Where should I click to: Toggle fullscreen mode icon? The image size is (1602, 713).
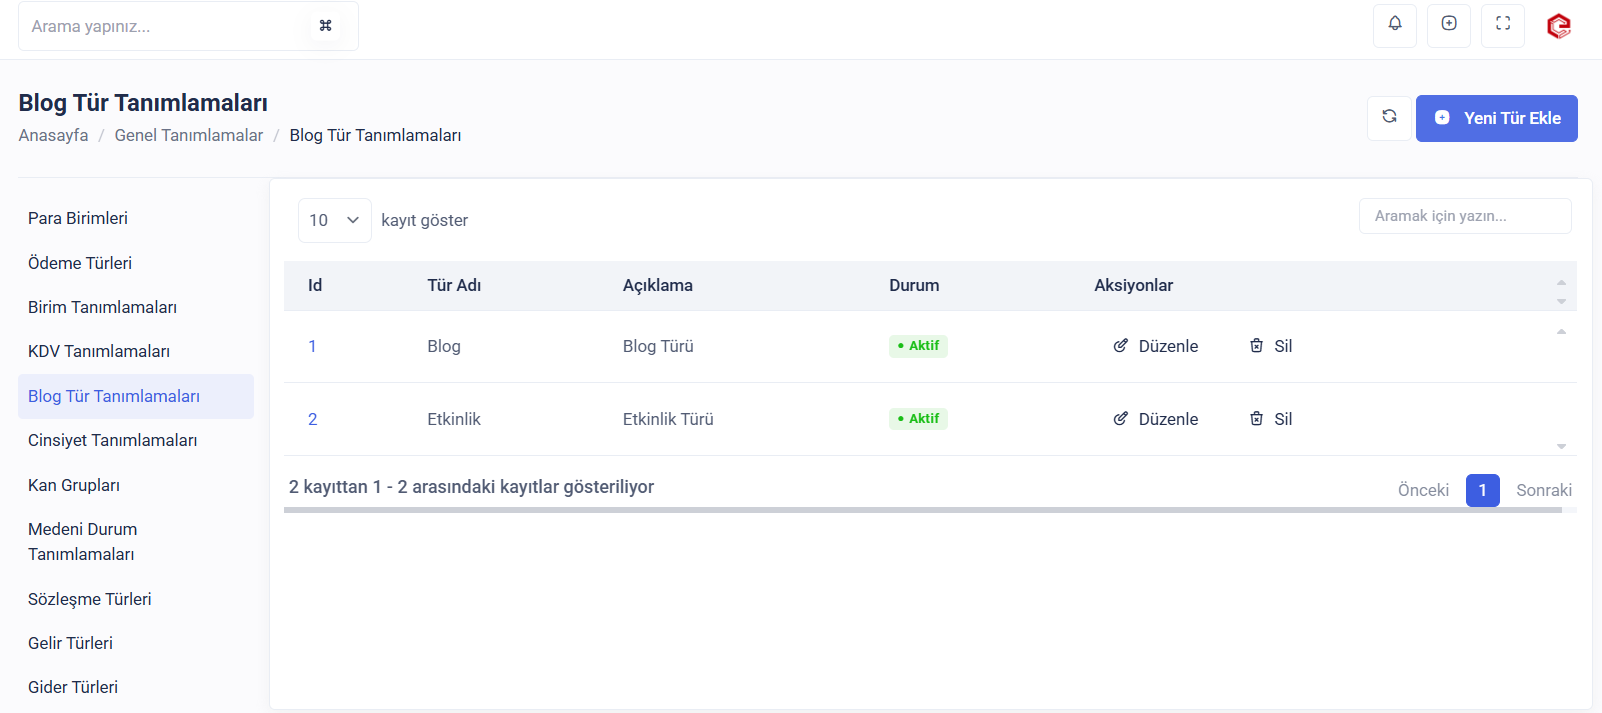[x=1502, y=24]
